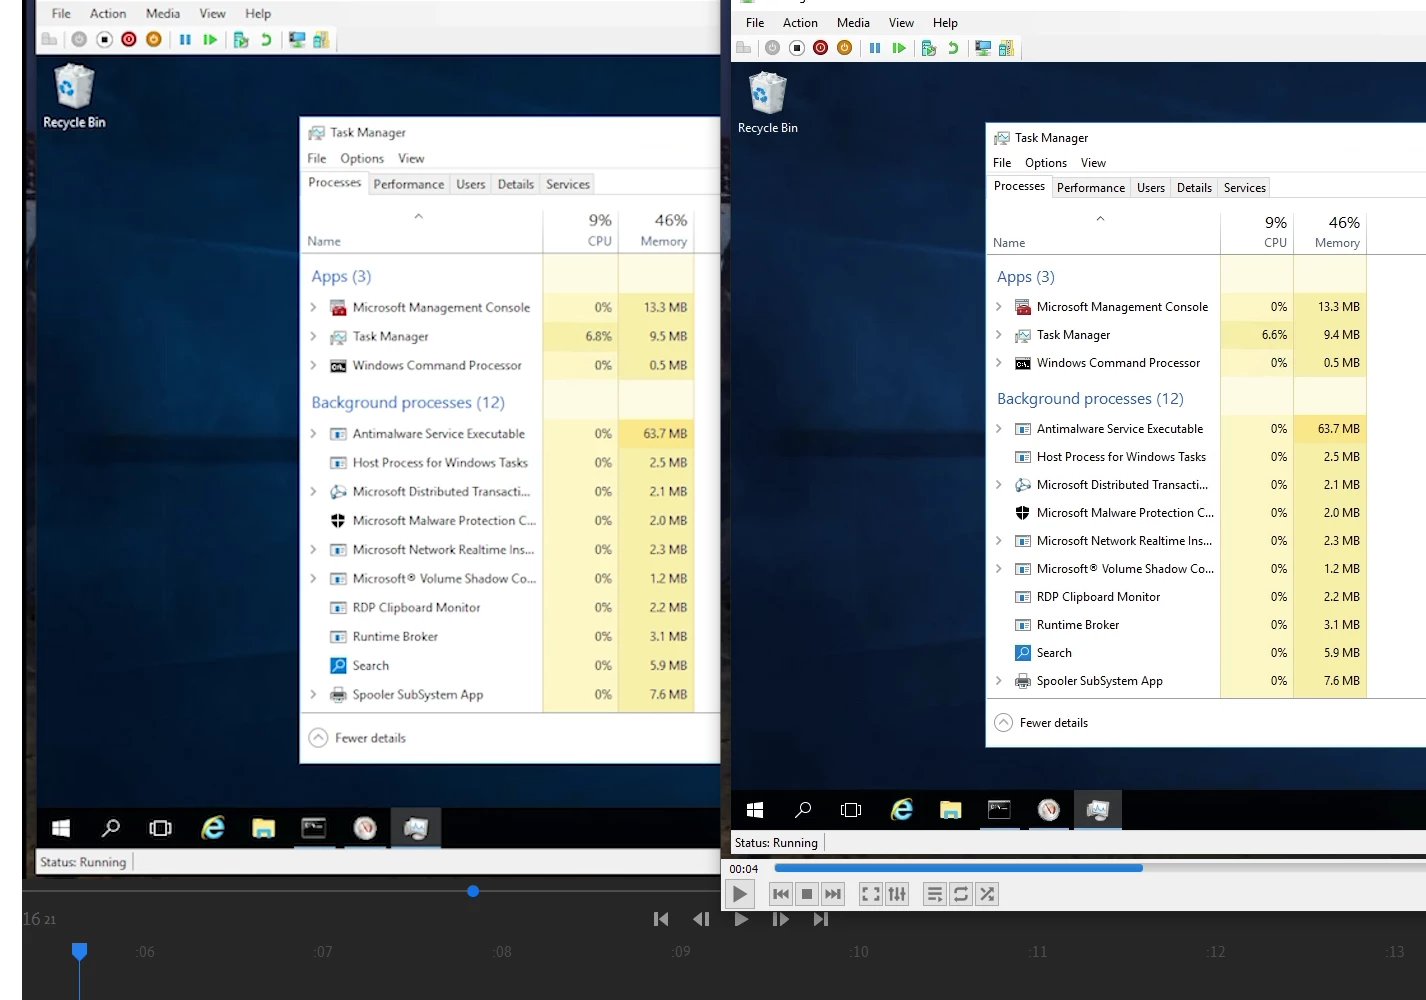Image resolution: width=1426 pixels, height=1000 pixels.
Task: Expand Task Manager row in right Task Manager
Action: pyautogui.click(x=998, y=335)
